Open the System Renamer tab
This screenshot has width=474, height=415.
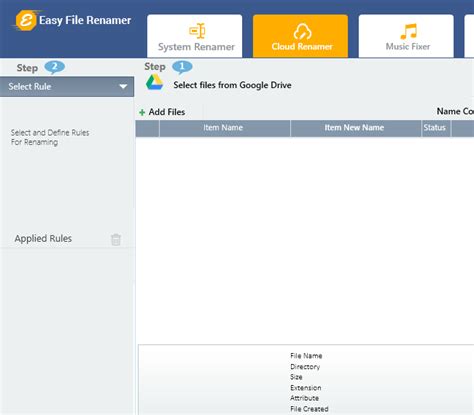tap(195, 36)
